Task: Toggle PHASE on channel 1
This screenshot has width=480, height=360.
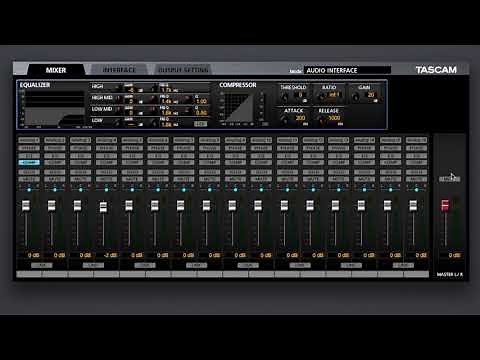Action: pyautogui.click(x=29, y=148)
